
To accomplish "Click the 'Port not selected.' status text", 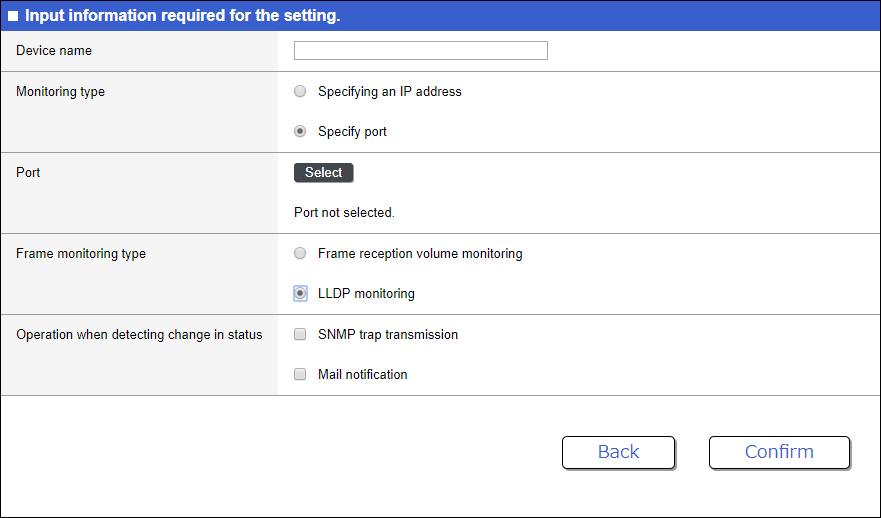I will (344, 213).
